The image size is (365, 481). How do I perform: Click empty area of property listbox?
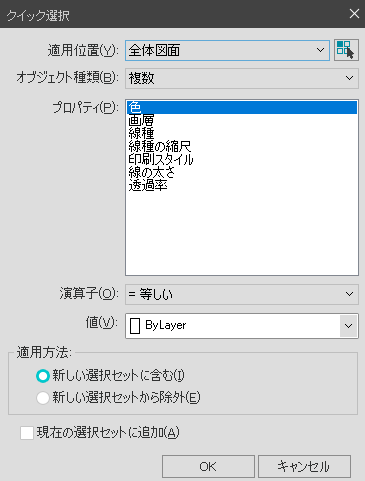pos(242,233)
